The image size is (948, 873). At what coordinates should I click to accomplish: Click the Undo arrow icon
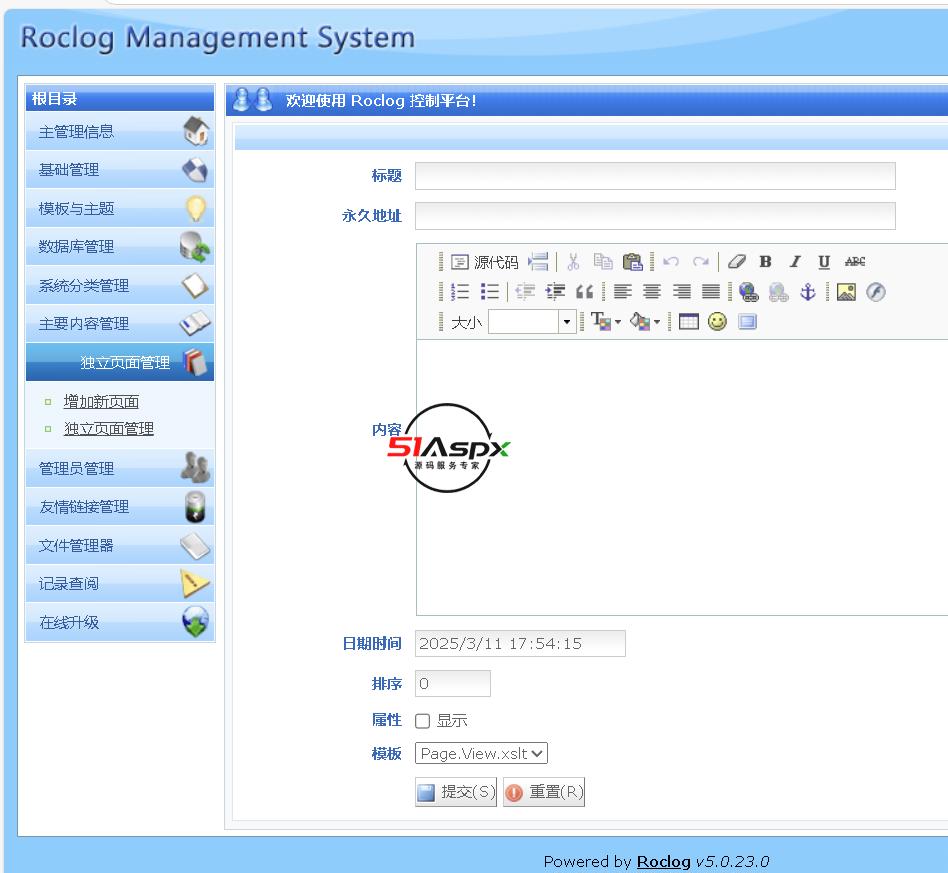tap(671, 262)
